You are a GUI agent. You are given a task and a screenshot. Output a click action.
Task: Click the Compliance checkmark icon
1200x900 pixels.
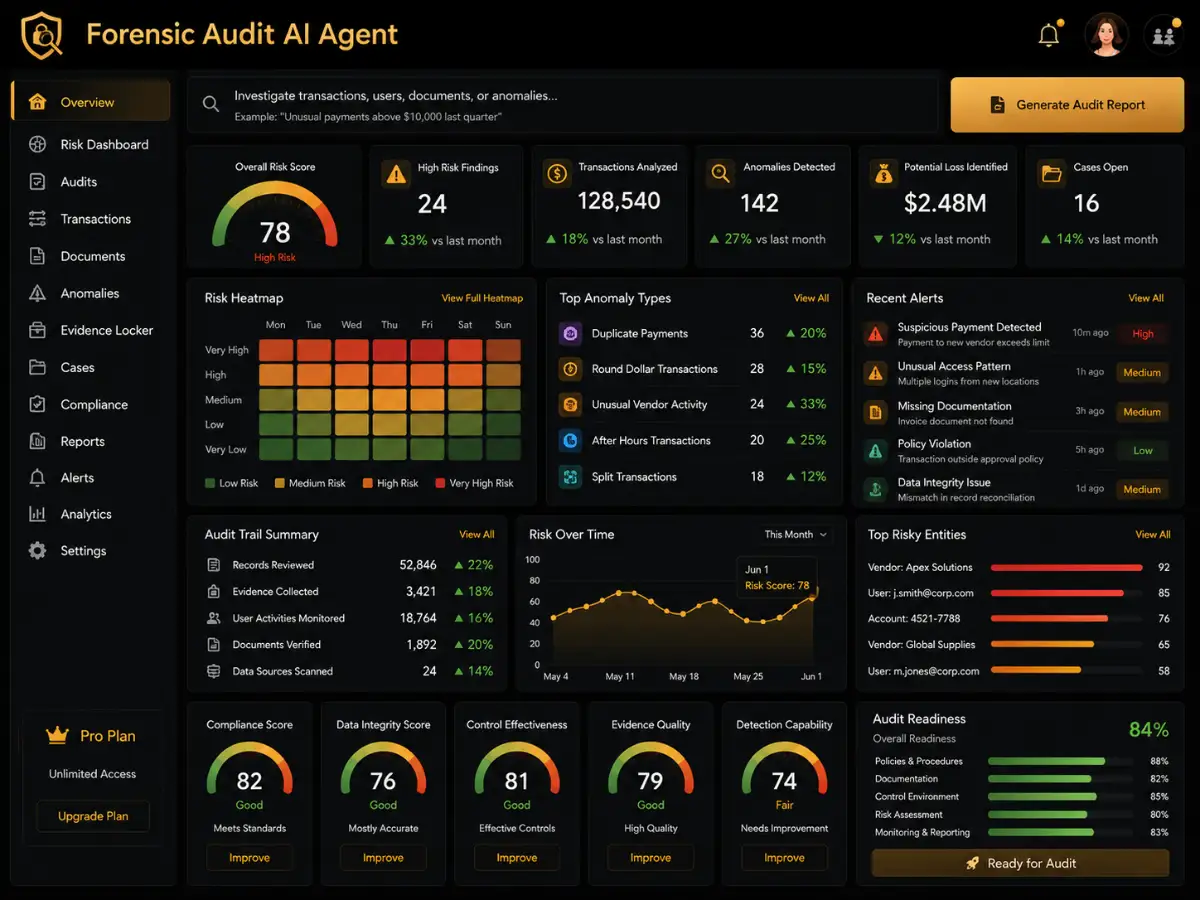pyautogui.click(x=37, y=404)
